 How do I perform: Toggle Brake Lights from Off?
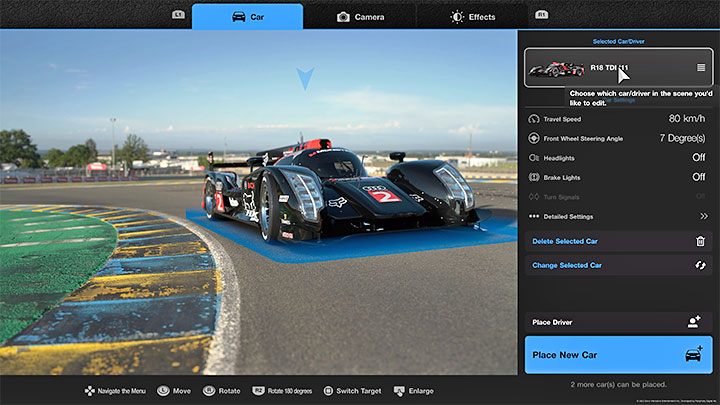pos(699,177)
